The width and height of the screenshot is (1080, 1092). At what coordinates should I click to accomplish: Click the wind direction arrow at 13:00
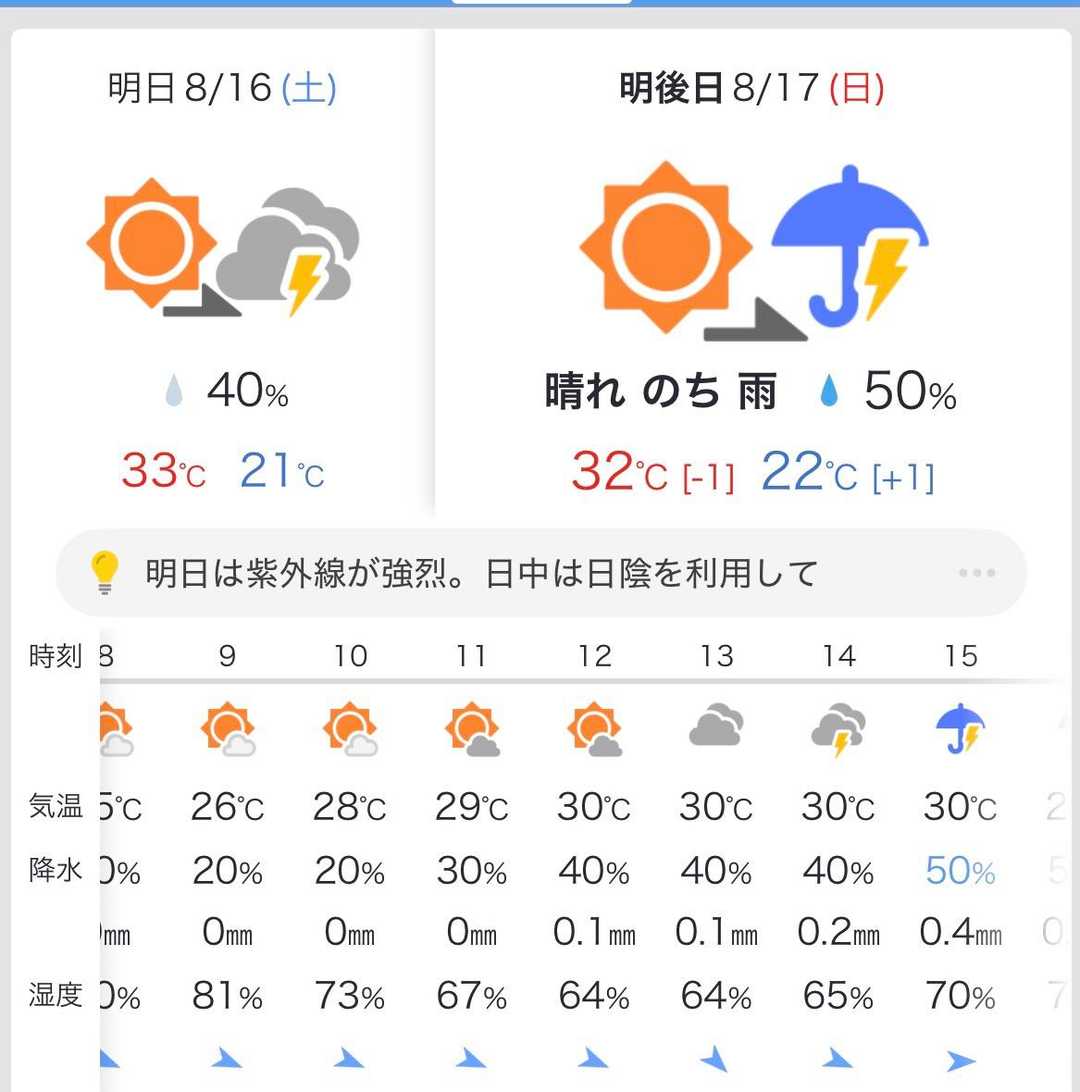(716, 1058)
